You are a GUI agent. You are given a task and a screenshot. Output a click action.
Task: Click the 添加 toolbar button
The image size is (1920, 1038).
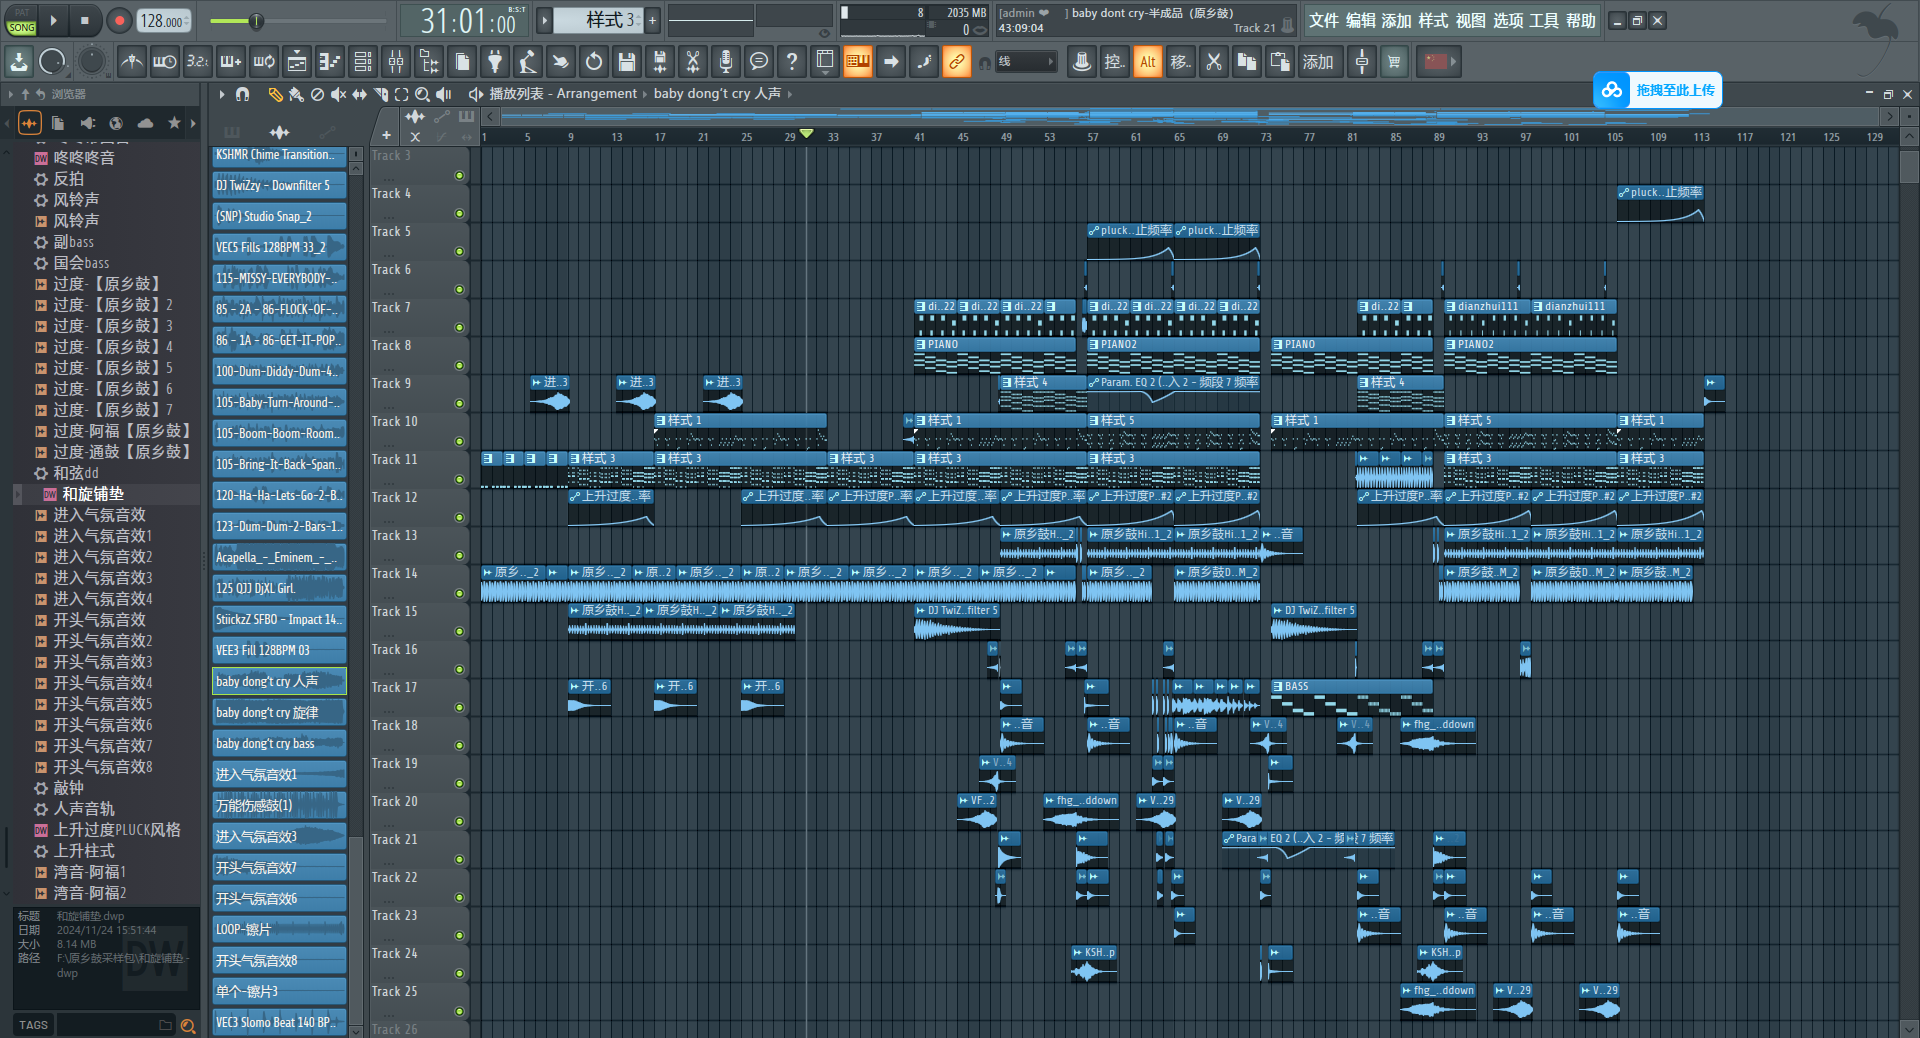pyautogui.click(x=1317, y=62)
